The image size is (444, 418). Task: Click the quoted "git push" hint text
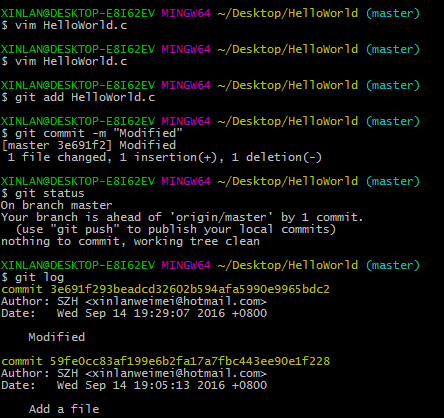click(85, 229)
